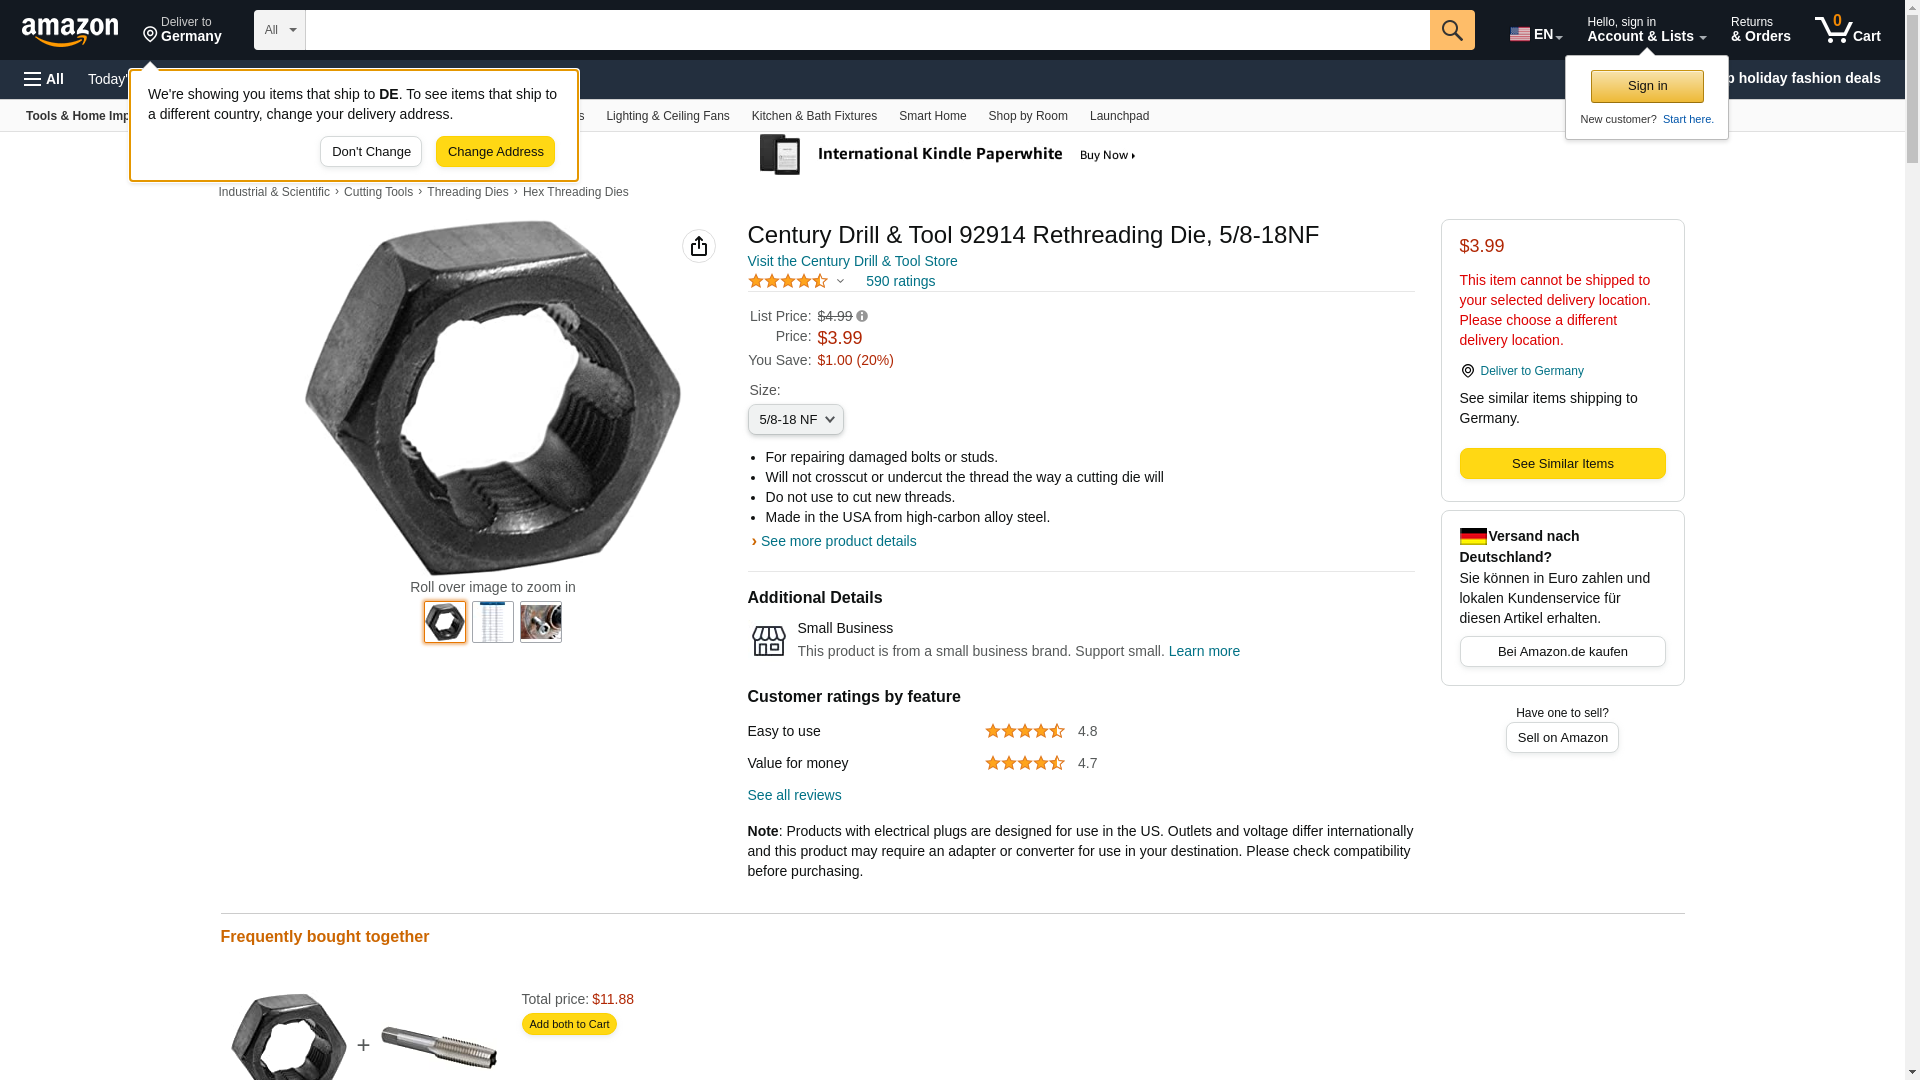Open the search category All dropdown
This screenshot has height=1080, width=1920.
pyautogui.click(x=279, y=30)
